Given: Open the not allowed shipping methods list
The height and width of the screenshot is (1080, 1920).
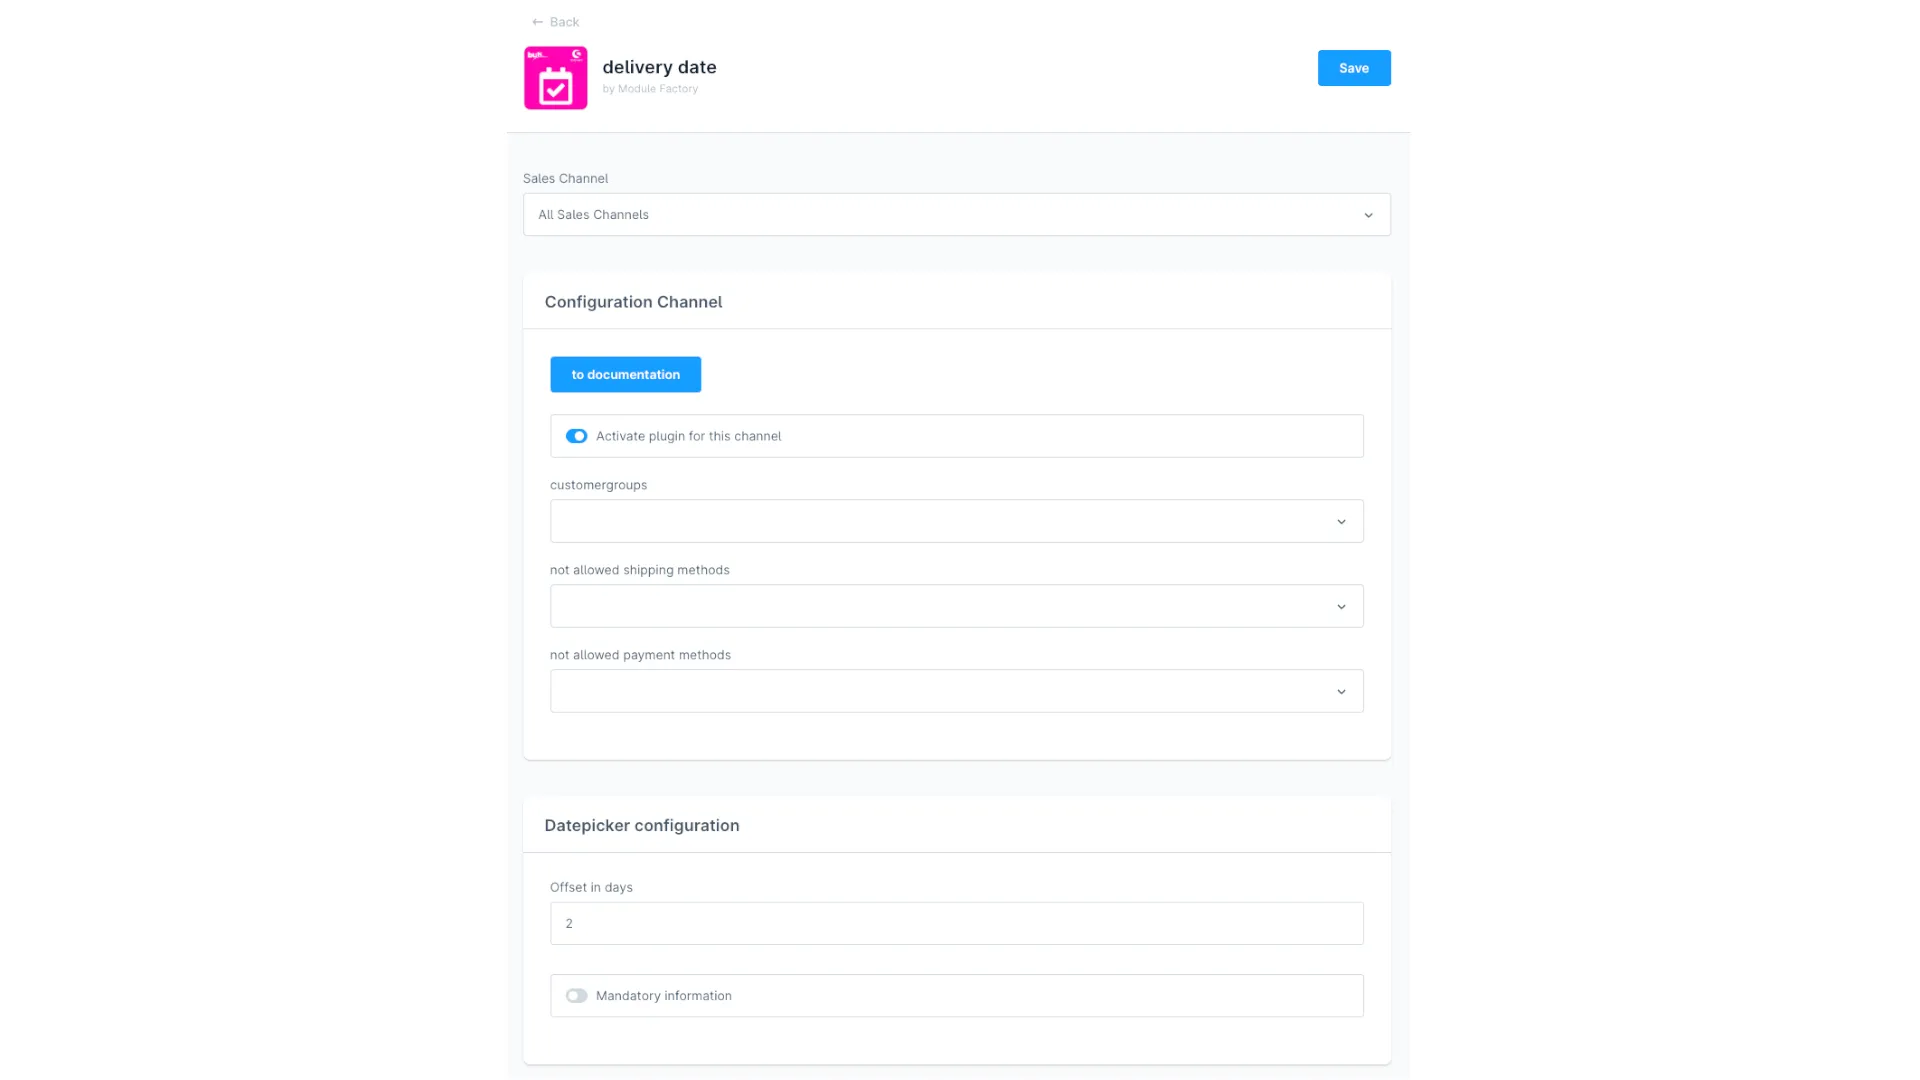Looking at the screenshot, I should click(x=956, y=606).
